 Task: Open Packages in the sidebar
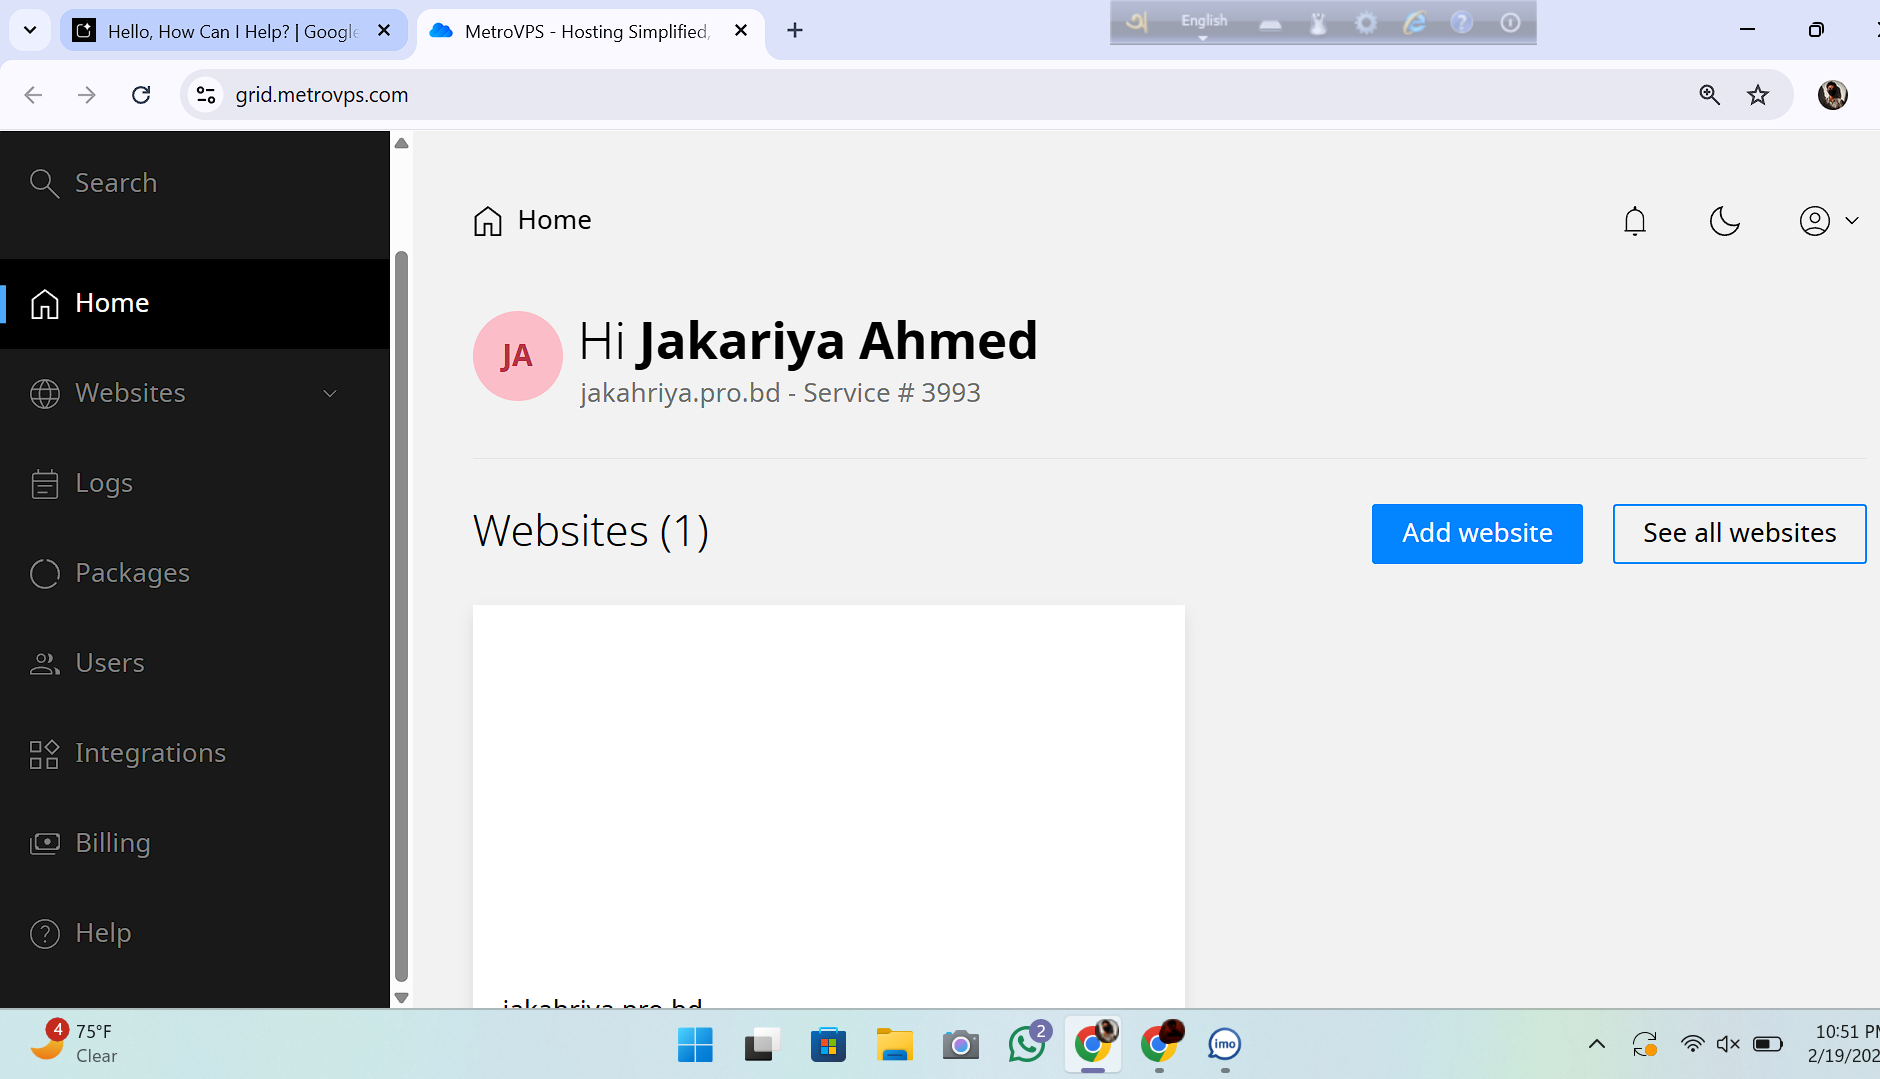pos(132,573)
